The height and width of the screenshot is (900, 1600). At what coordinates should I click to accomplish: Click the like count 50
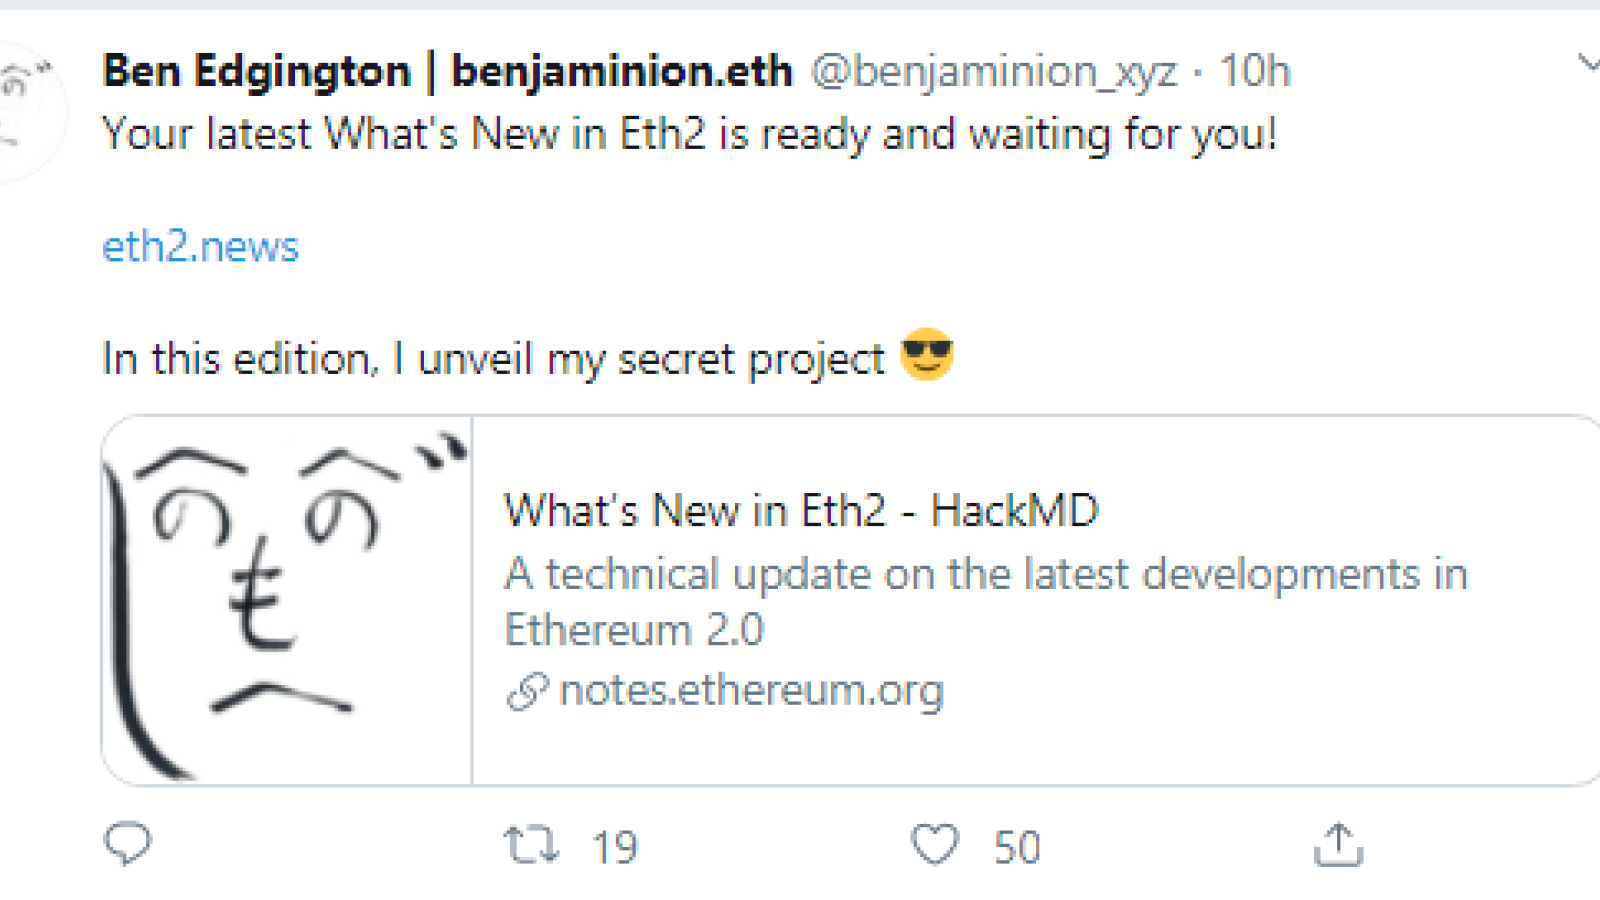pos(1017,847)
